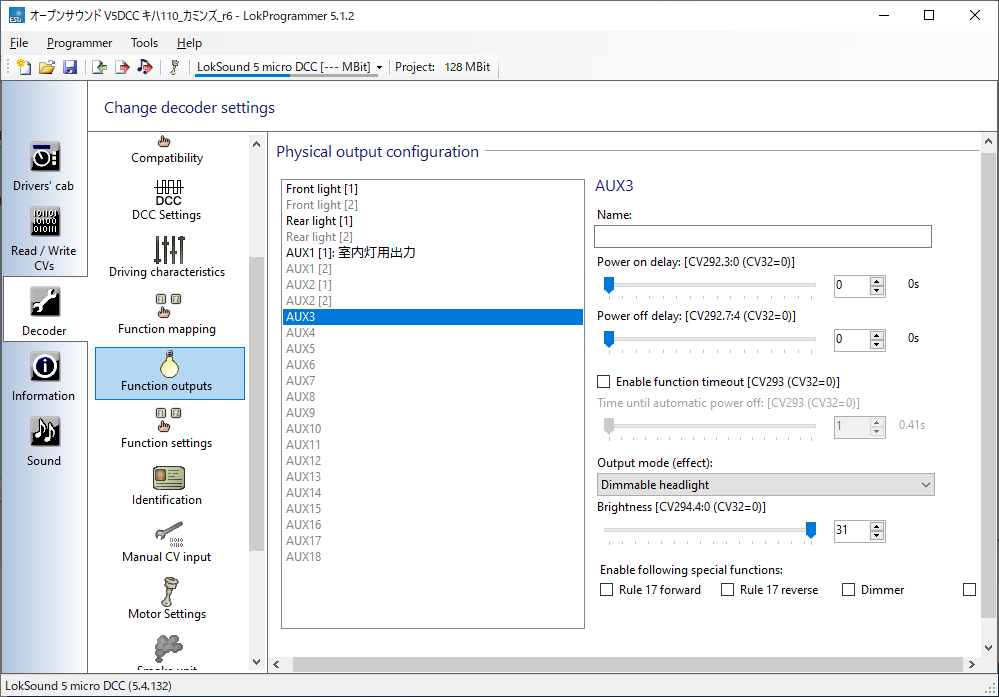The image size is (999, 697).
Task: Read decoder data toolbar icon
Action: [x=99, y=67]
